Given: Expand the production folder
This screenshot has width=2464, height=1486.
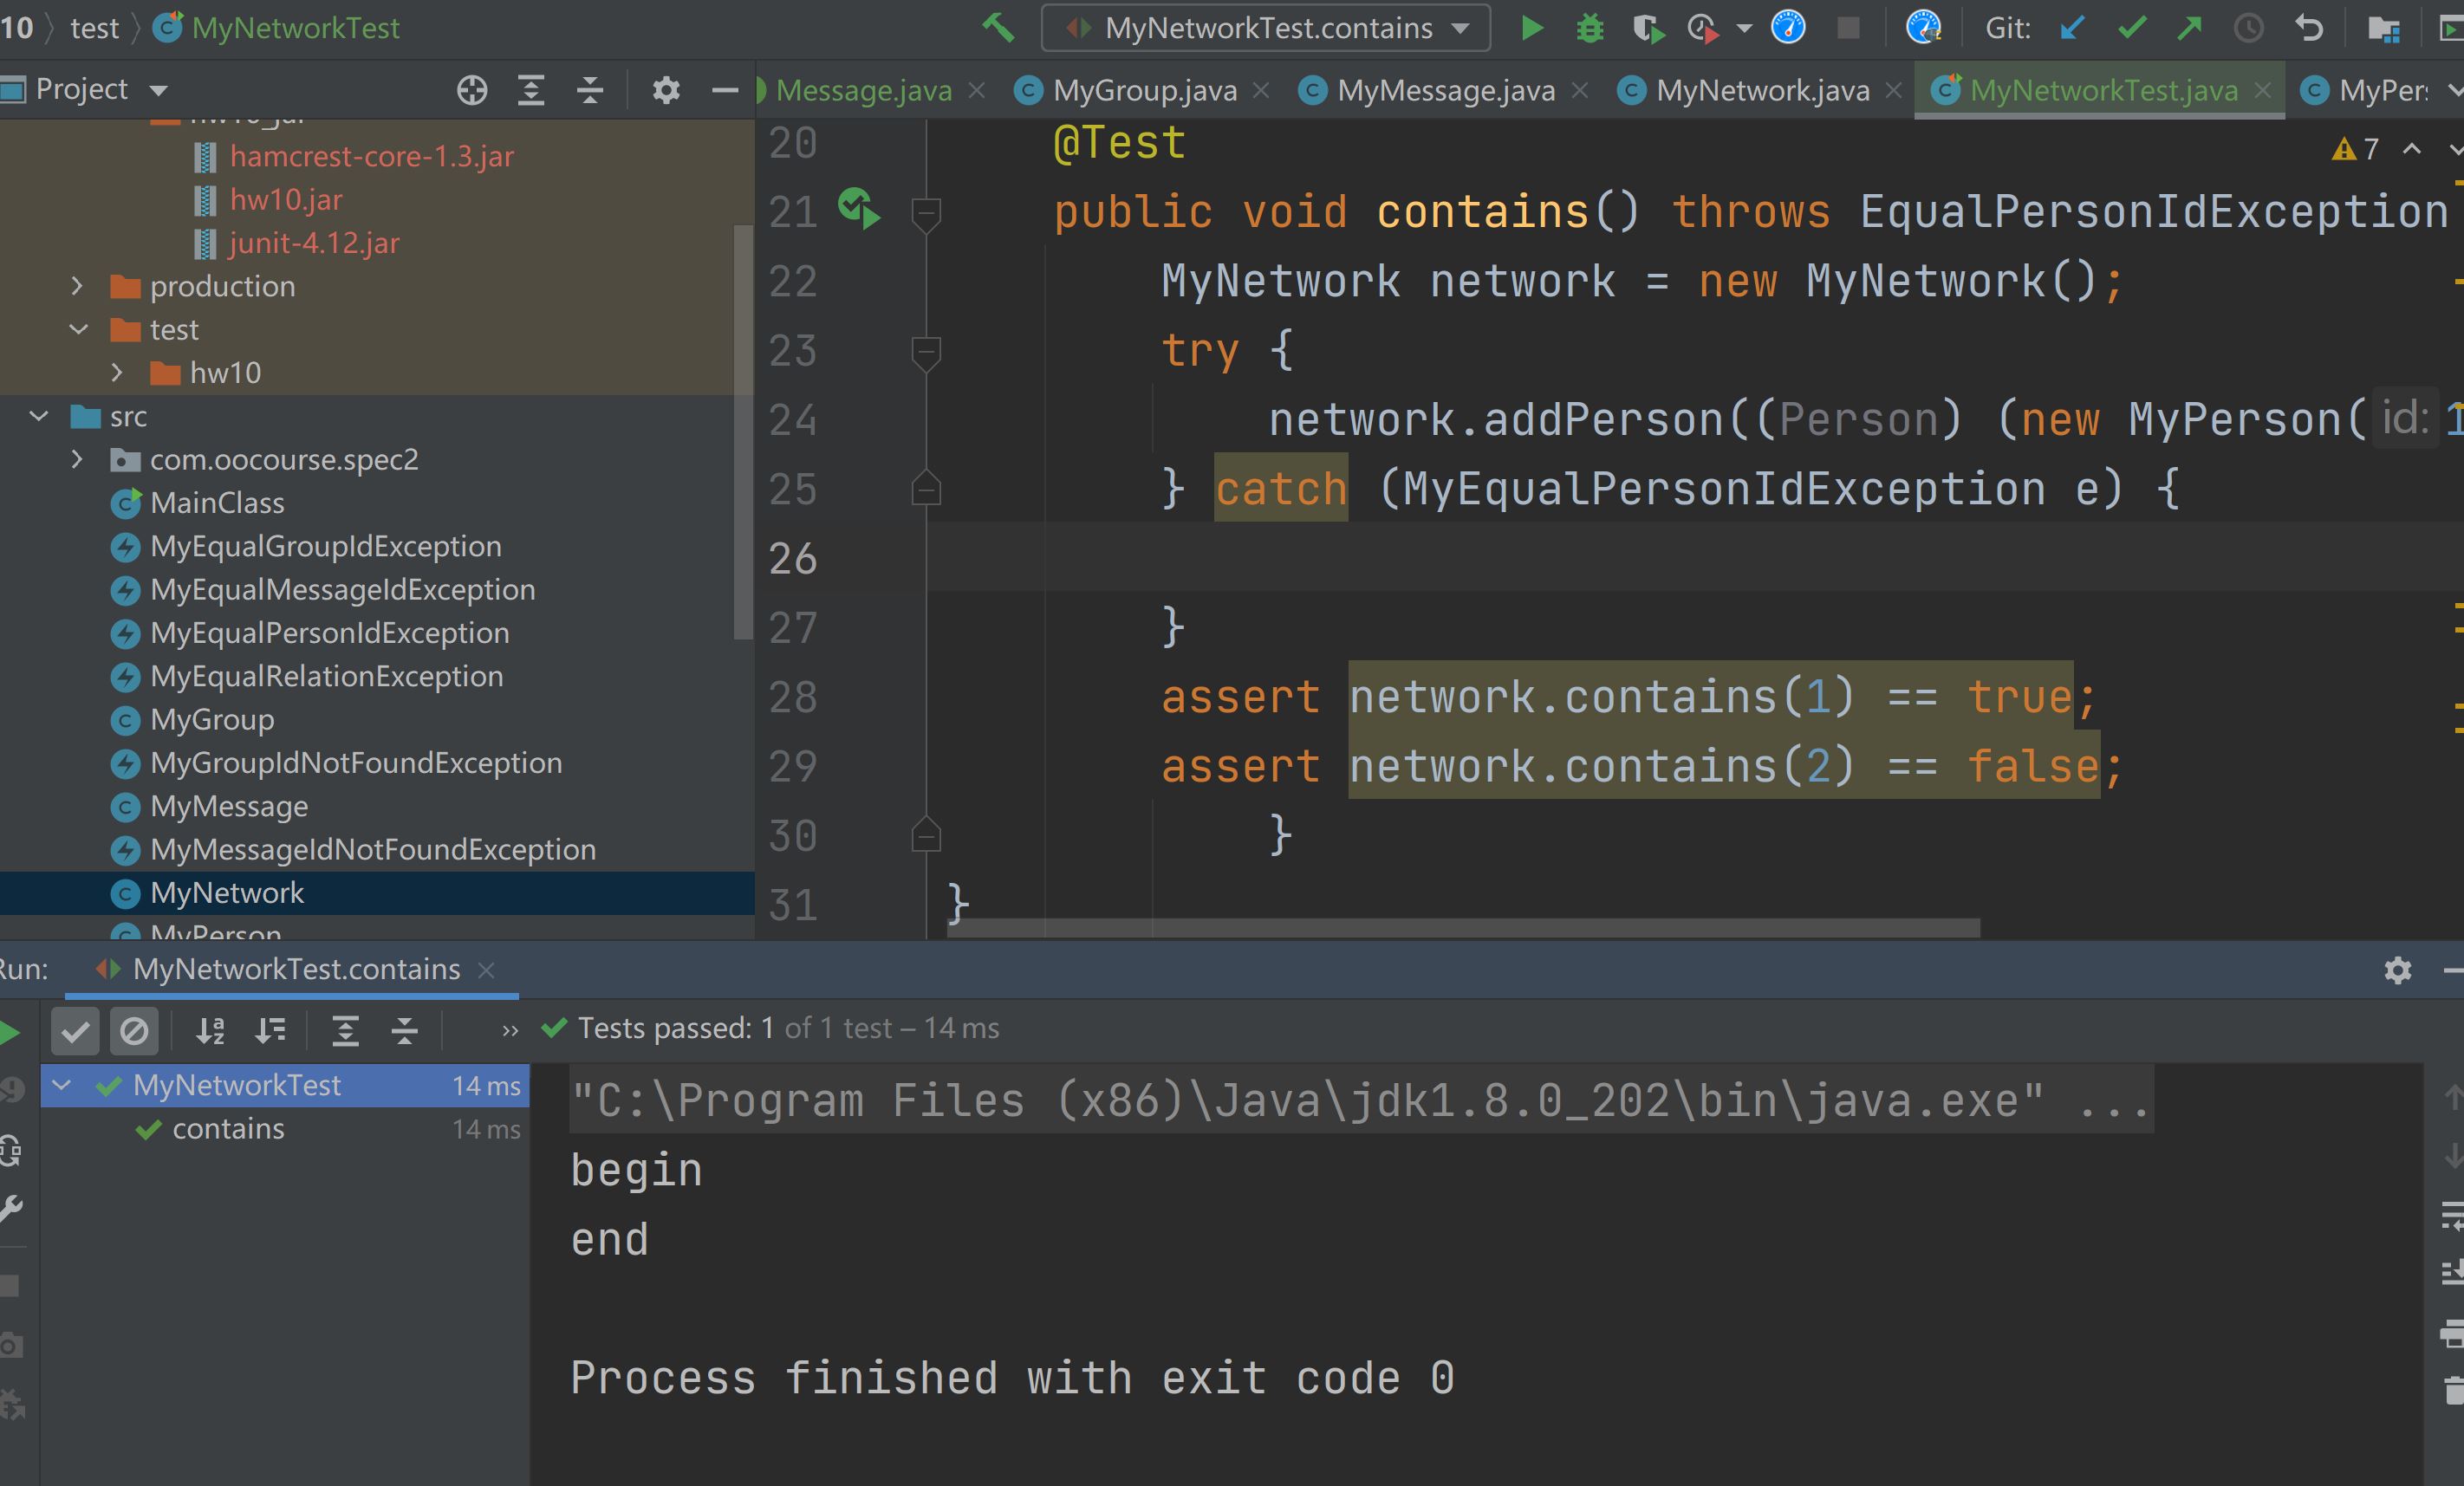Looking at the screenshot, I should [77, 286].
